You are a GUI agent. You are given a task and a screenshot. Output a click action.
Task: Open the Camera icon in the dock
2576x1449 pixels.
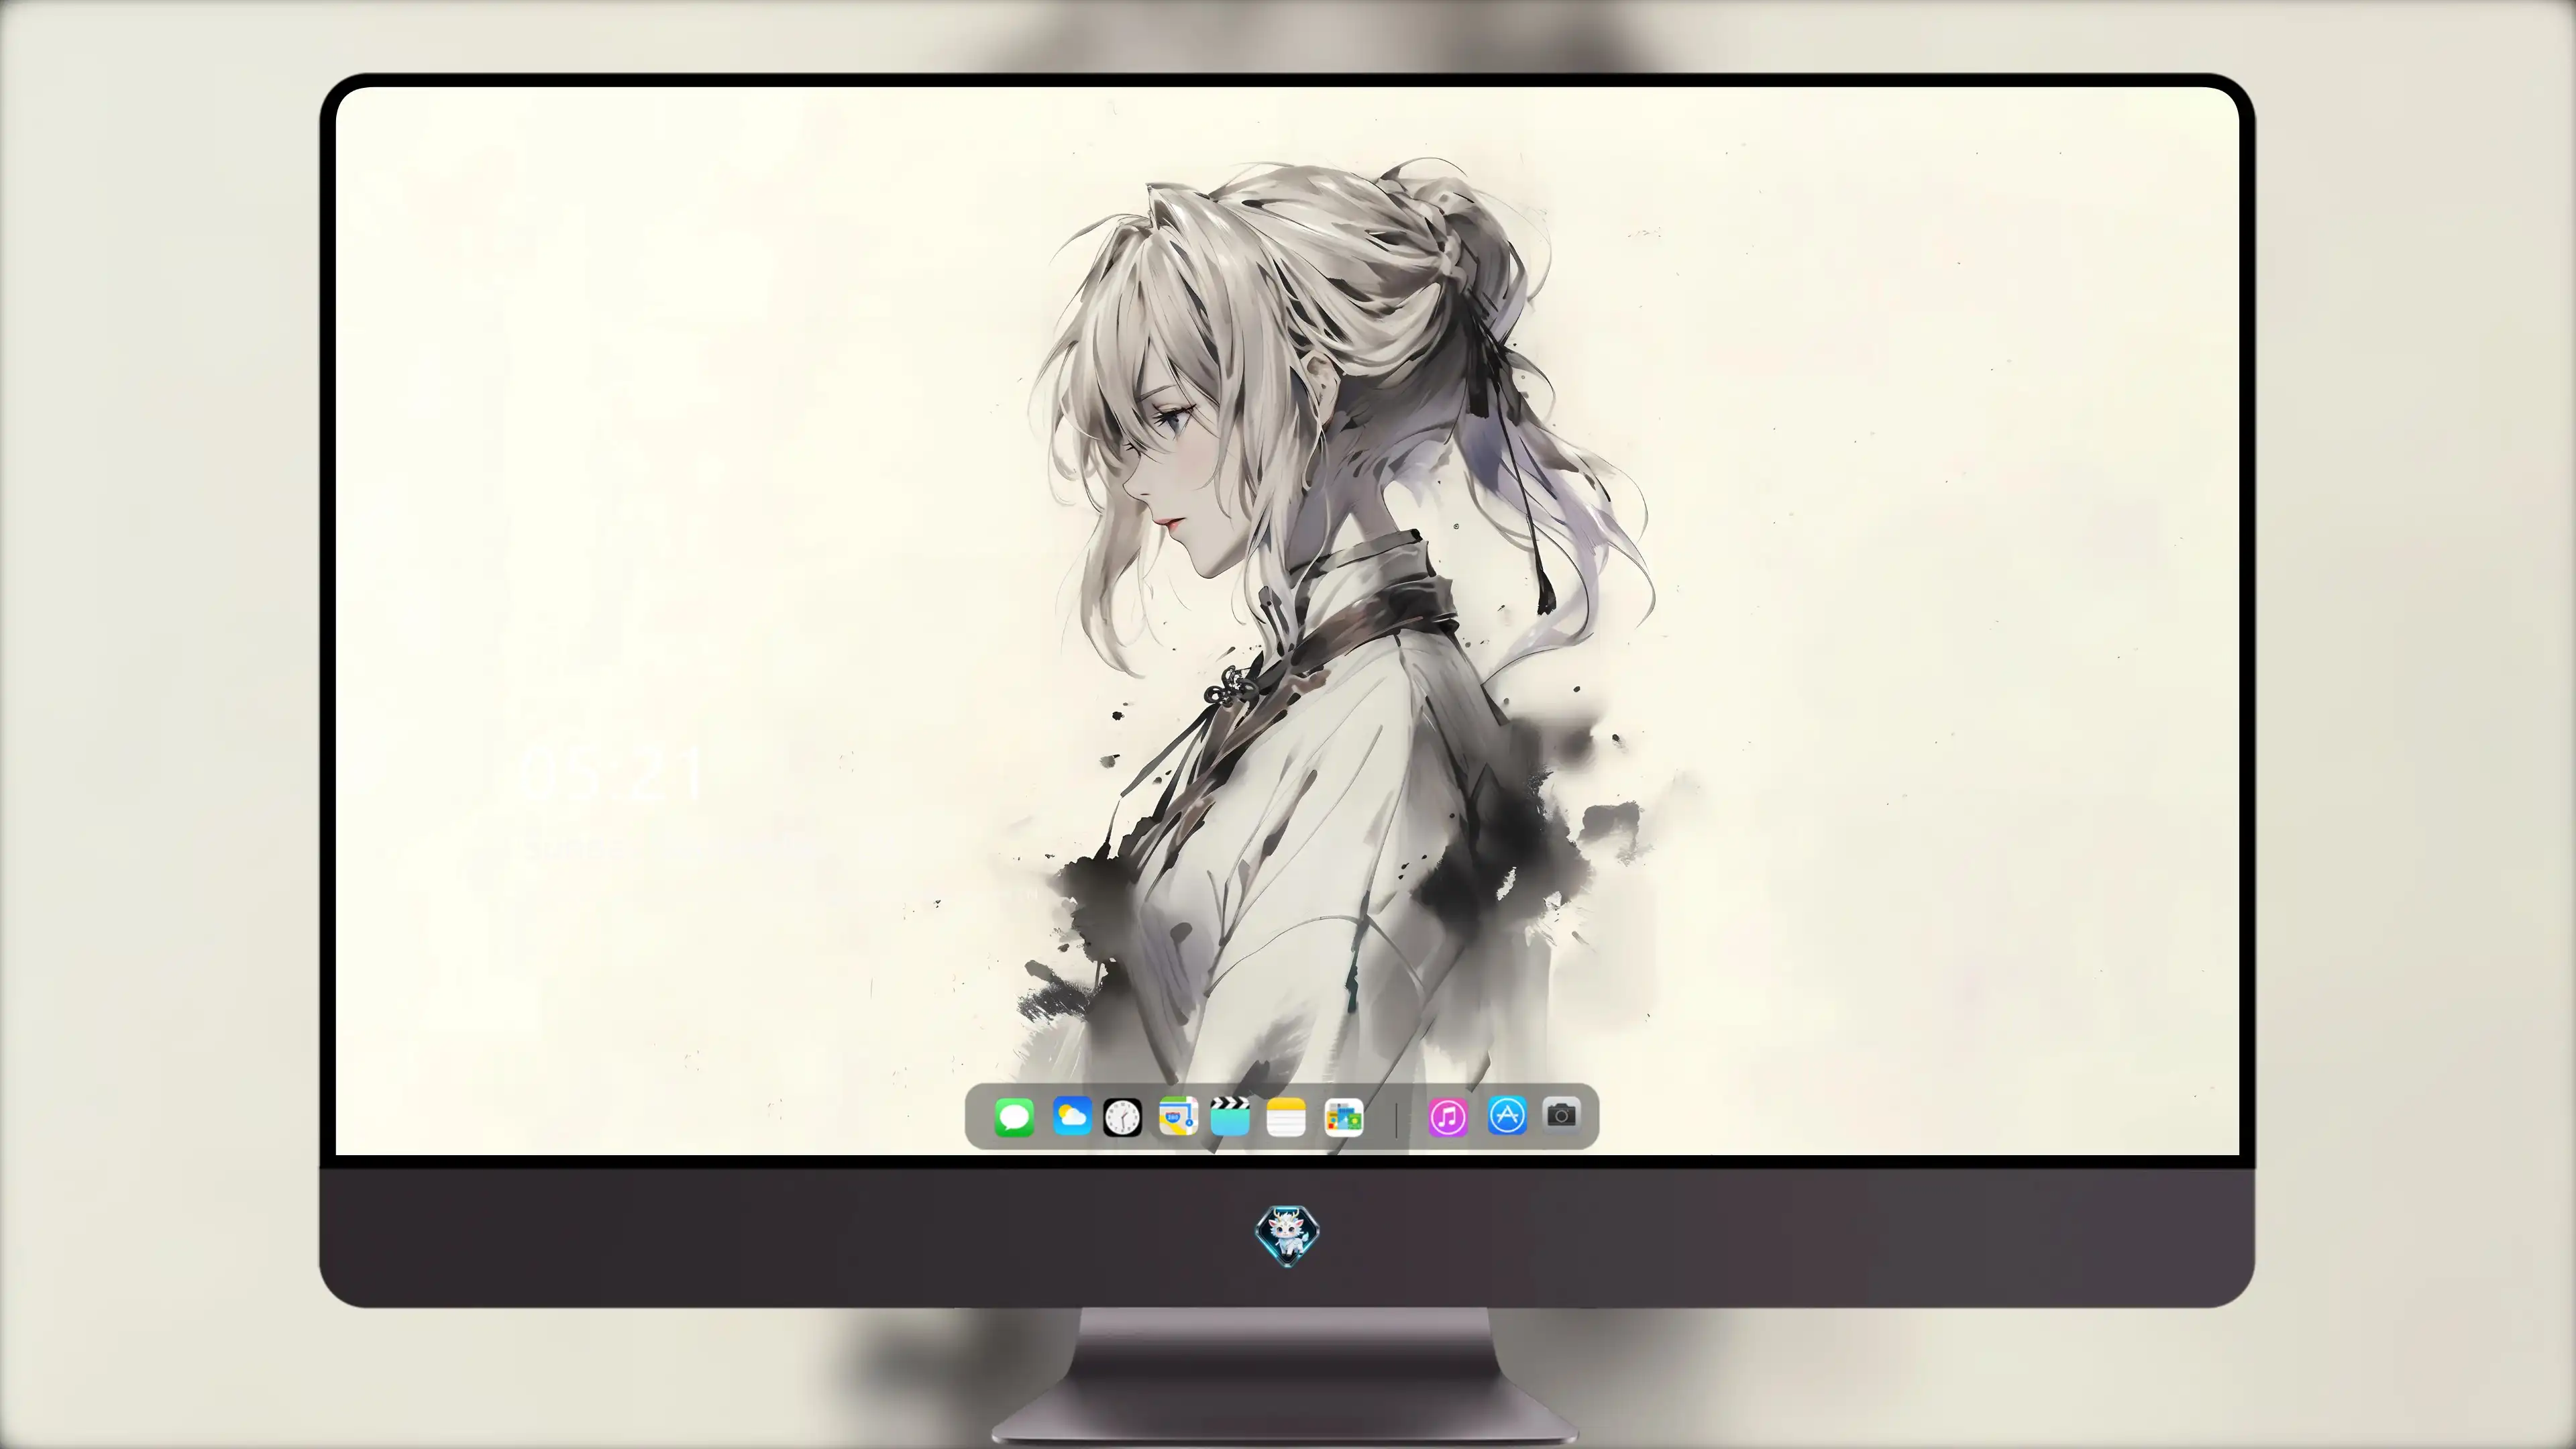tap(1561, 1115)
